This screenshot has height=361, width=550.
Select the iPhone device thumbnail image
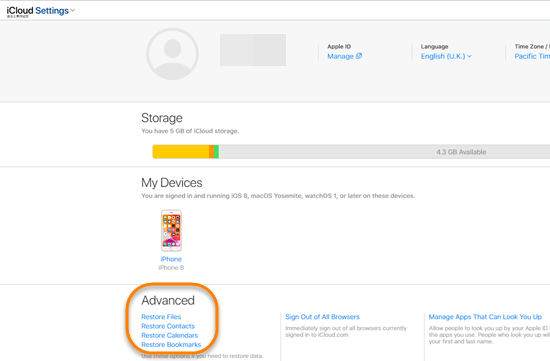click(x=171, y=230)
